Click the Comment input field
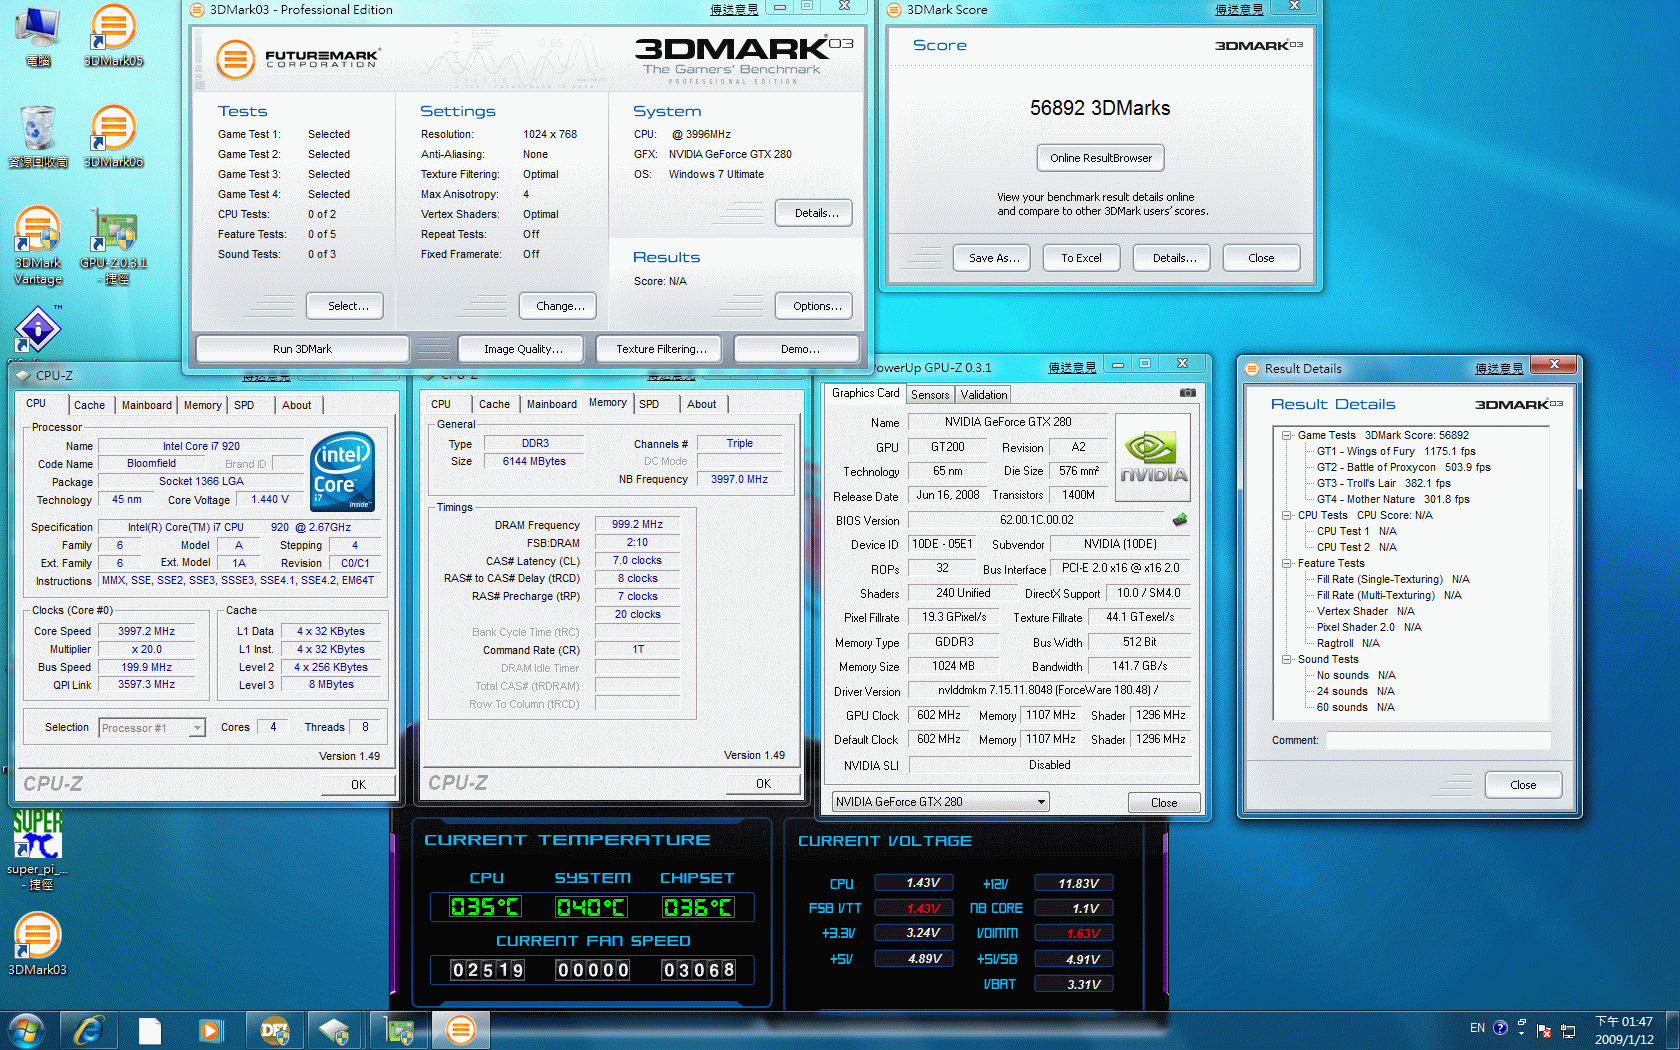The width and height of the screenshot is (1680, 1050). pyautogui.click(x=1439, y=741)
